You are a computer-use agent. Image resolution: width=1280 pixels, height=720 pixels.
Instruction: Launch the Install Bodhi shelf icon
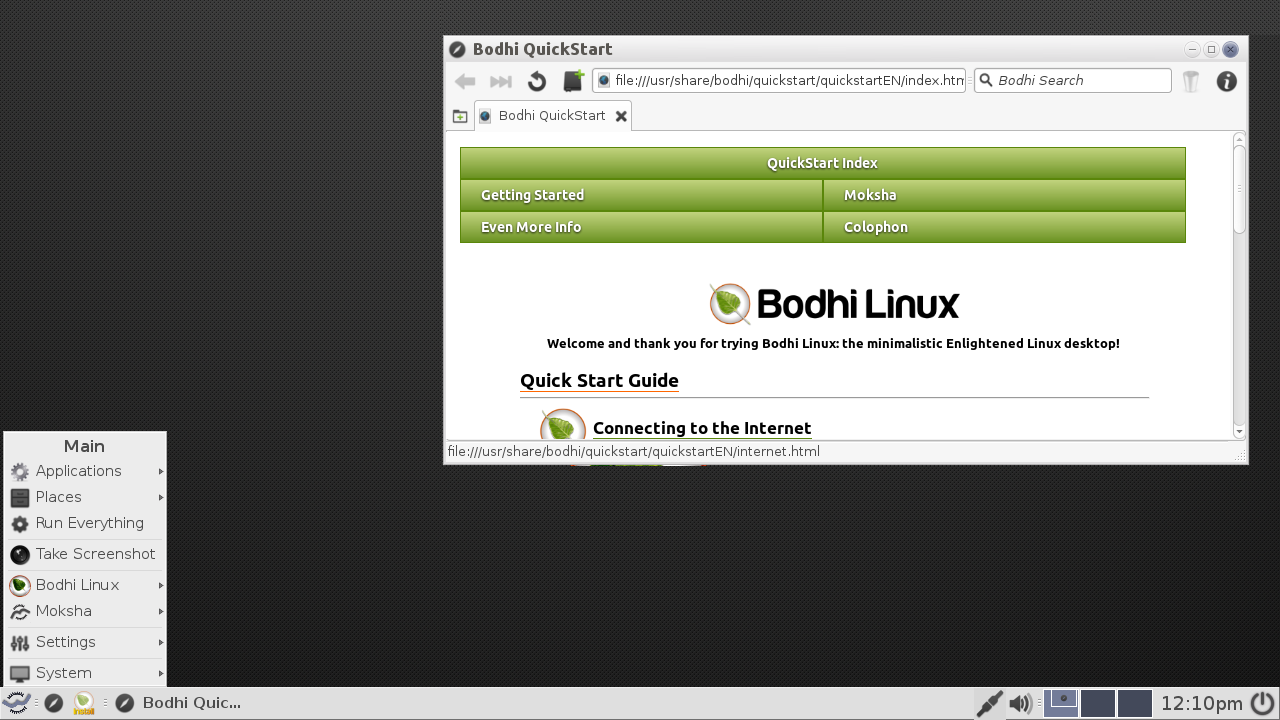coord(84,703)
